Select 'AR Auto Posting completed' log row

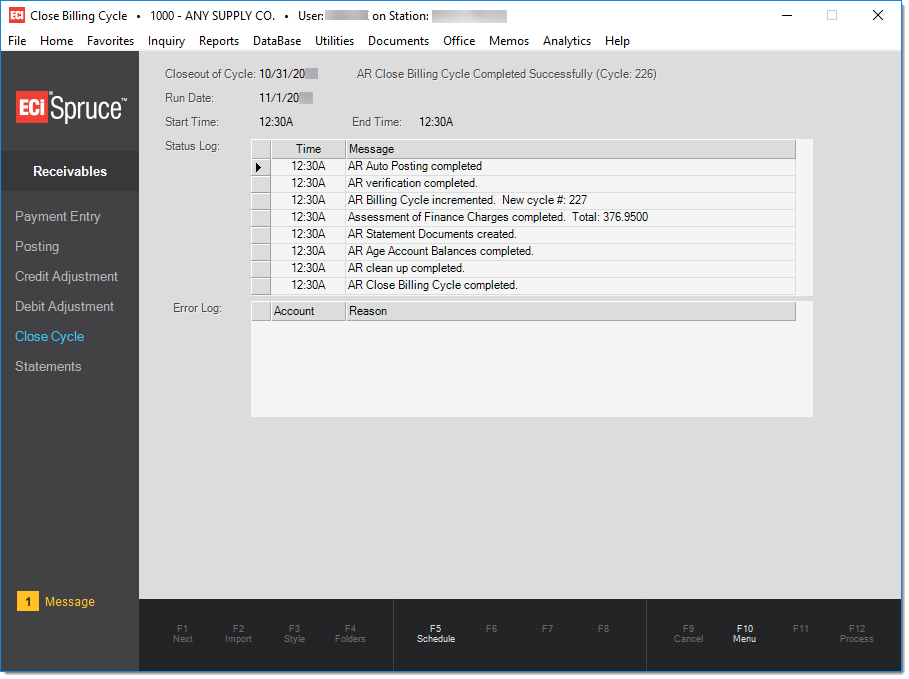tap(523, 166)
